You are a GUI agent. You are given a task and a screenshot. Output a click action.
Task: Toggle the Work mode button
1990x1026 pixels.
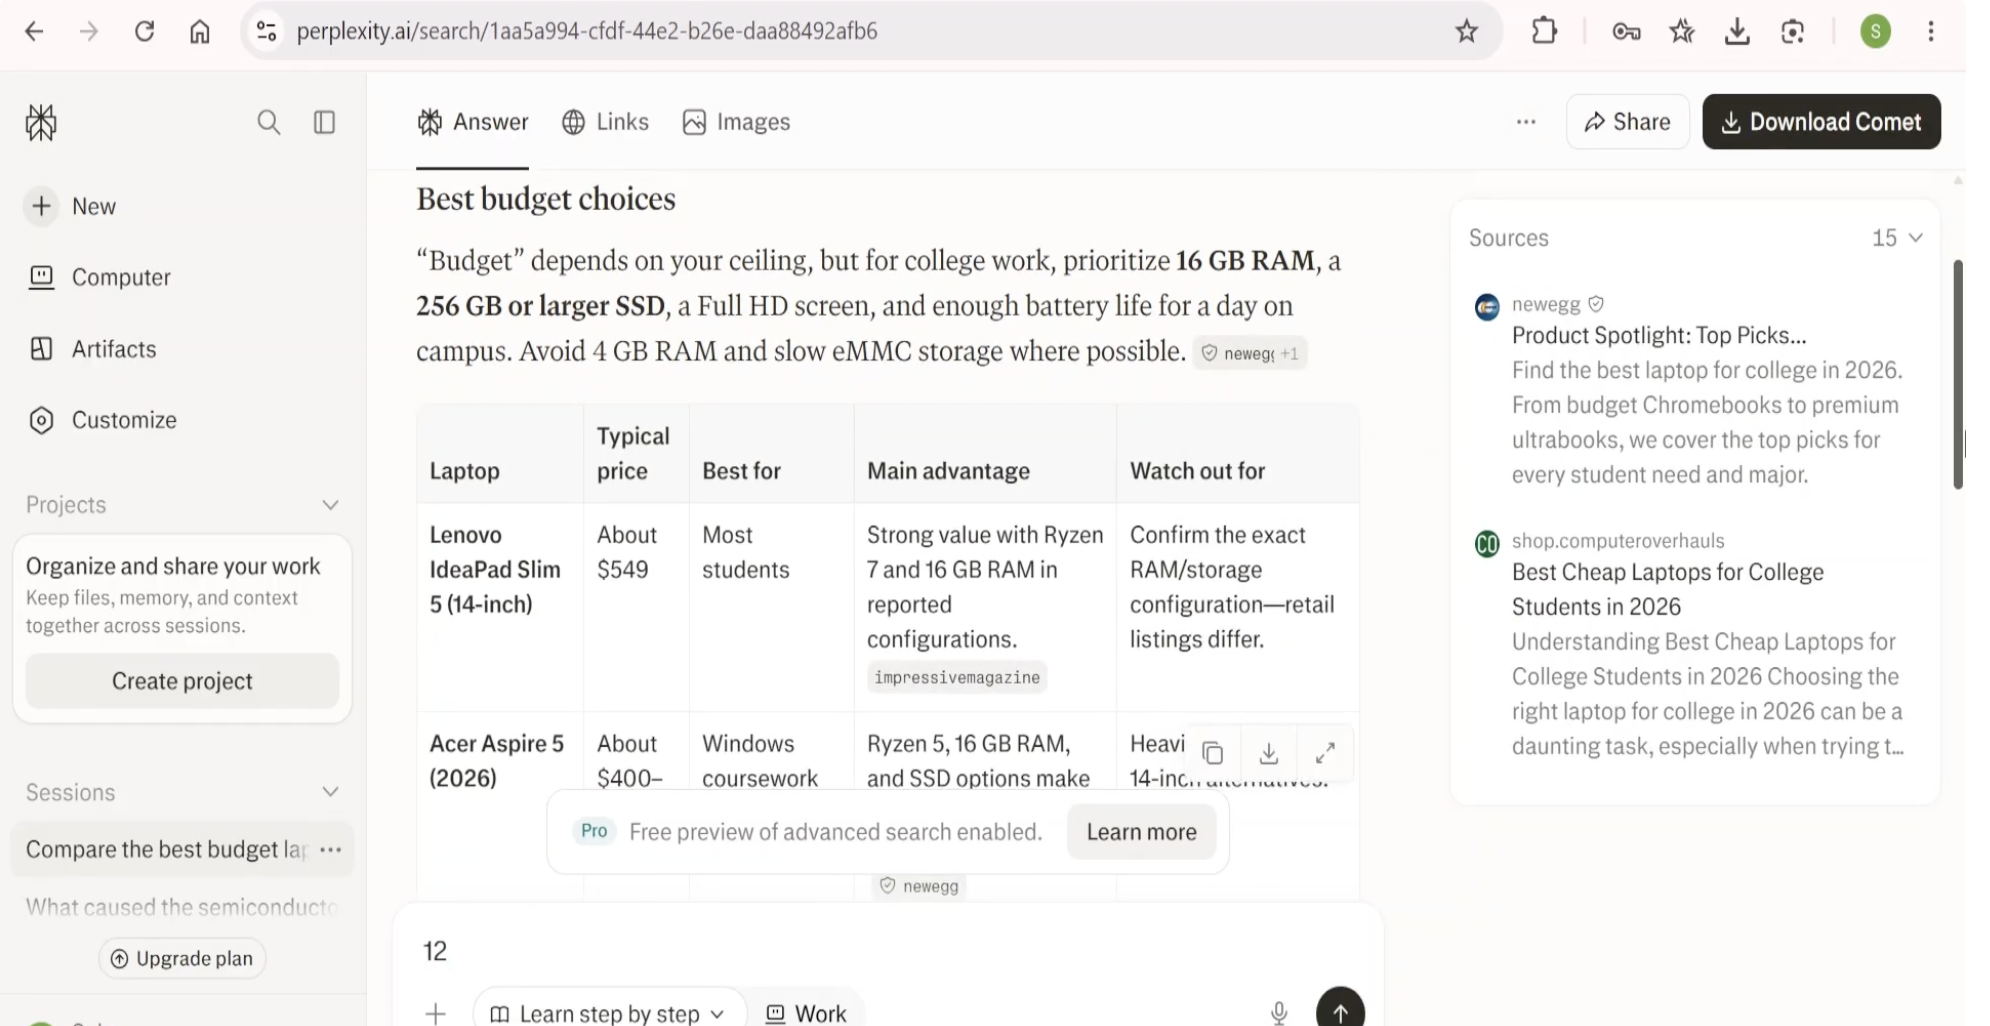pos(806,1012)
